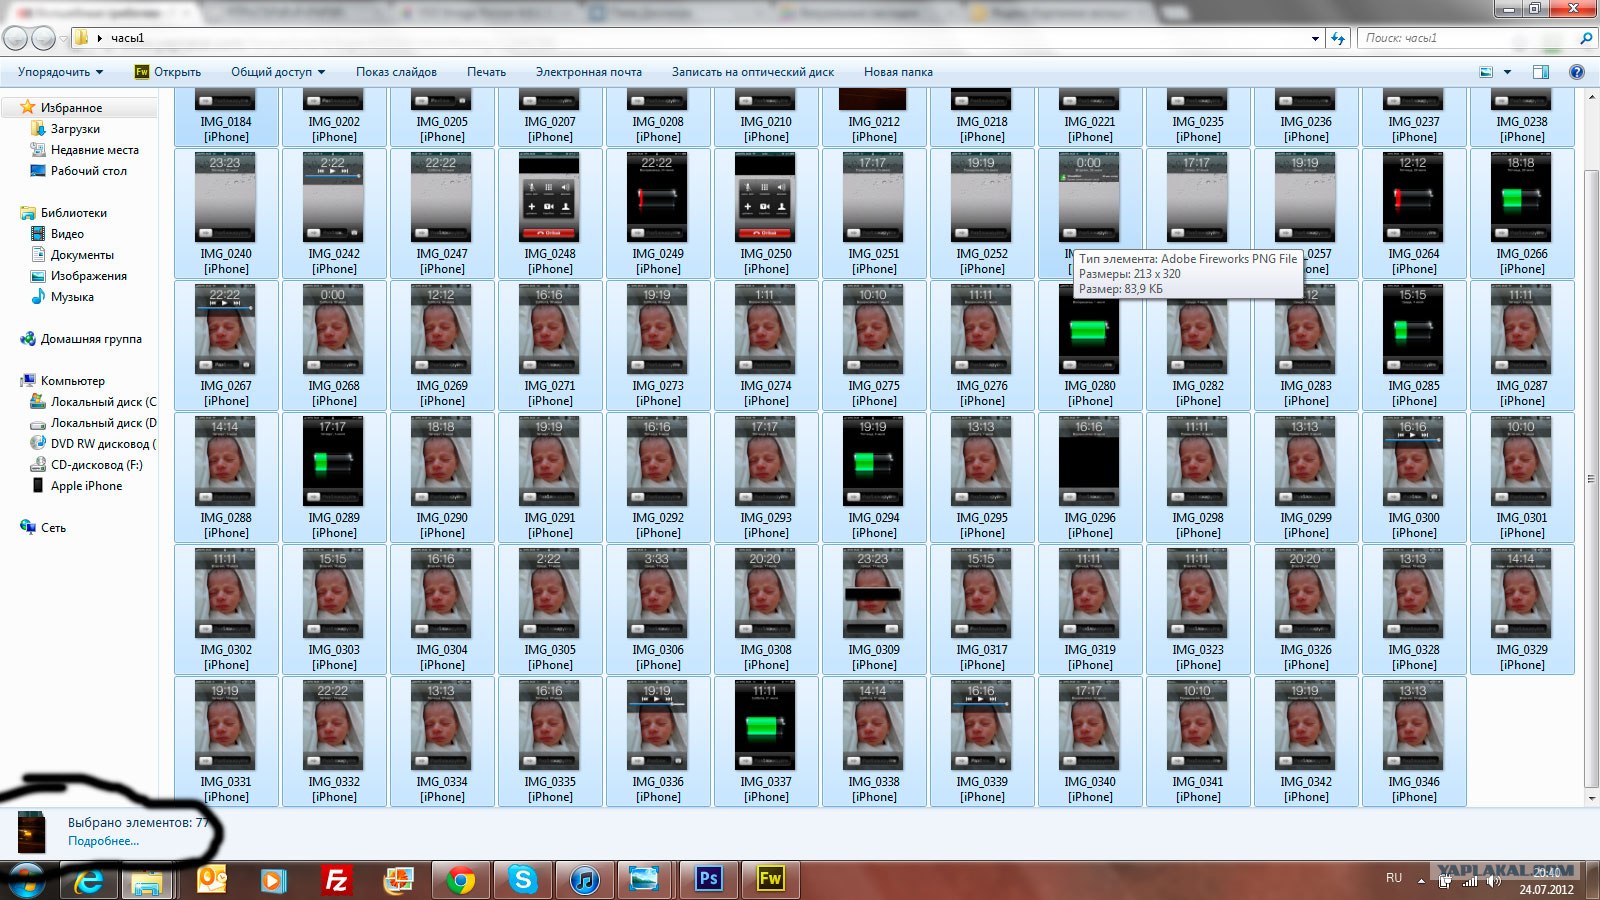
Task: Switch to Photoshop in the taskbar
Action: [x=708, y=880]
